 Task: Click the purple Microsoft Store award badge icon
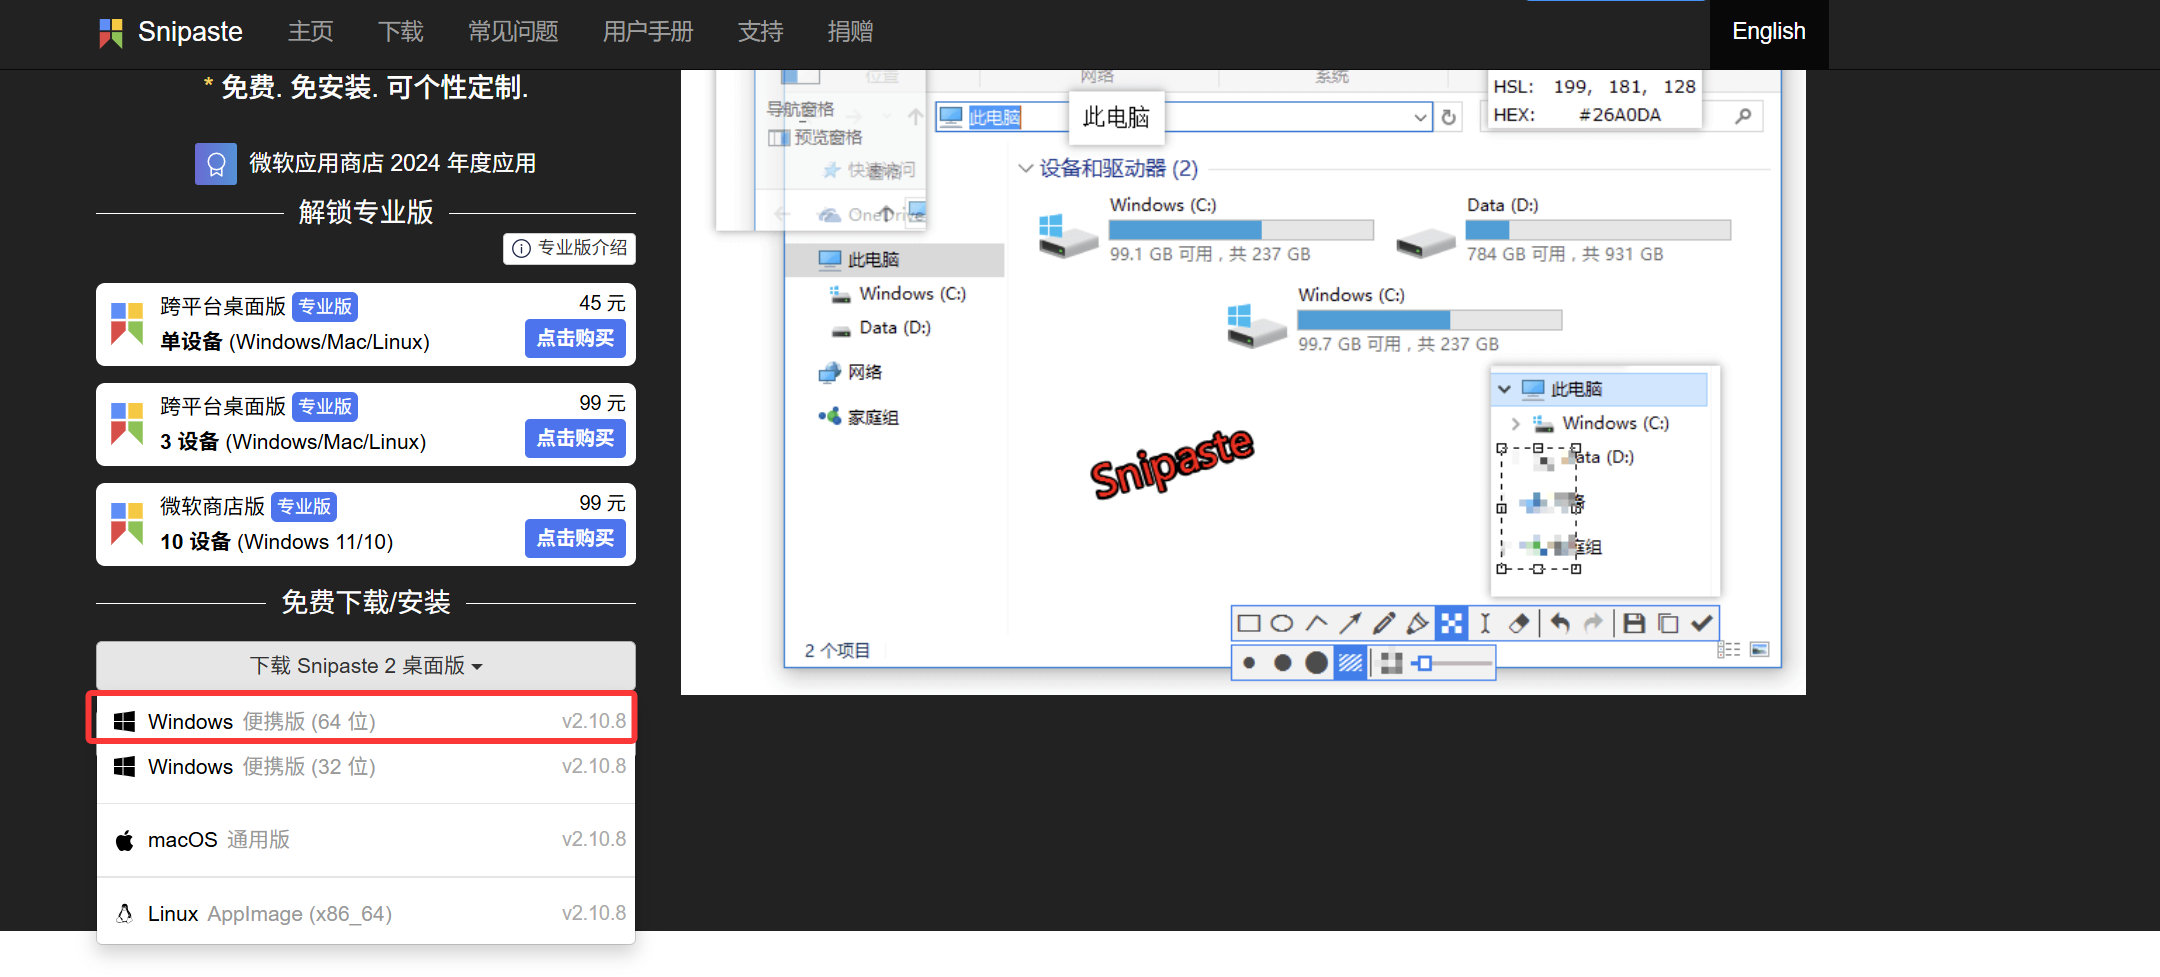(216, 164)
